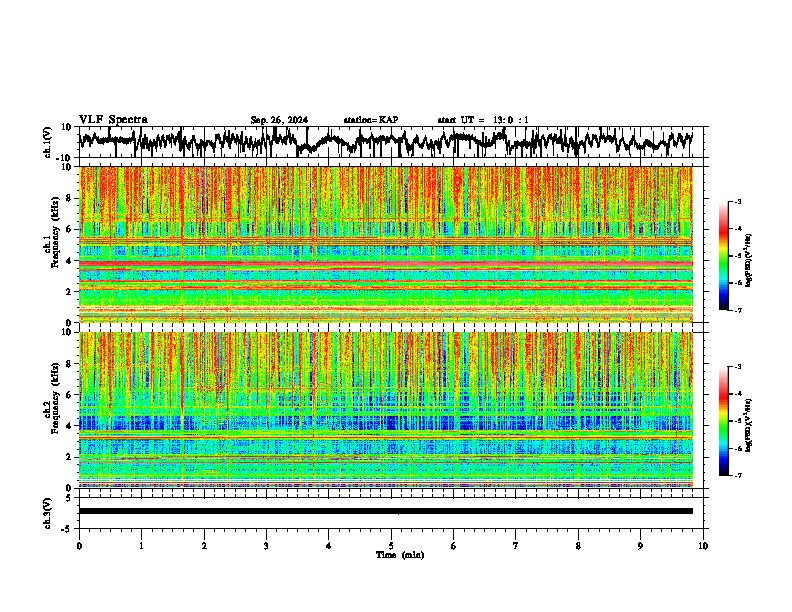Image resolution: width=792 pixels, height=612 pixels.
Task: Click the "-7" label on ch.2 color bar
Action: [738, 475]
